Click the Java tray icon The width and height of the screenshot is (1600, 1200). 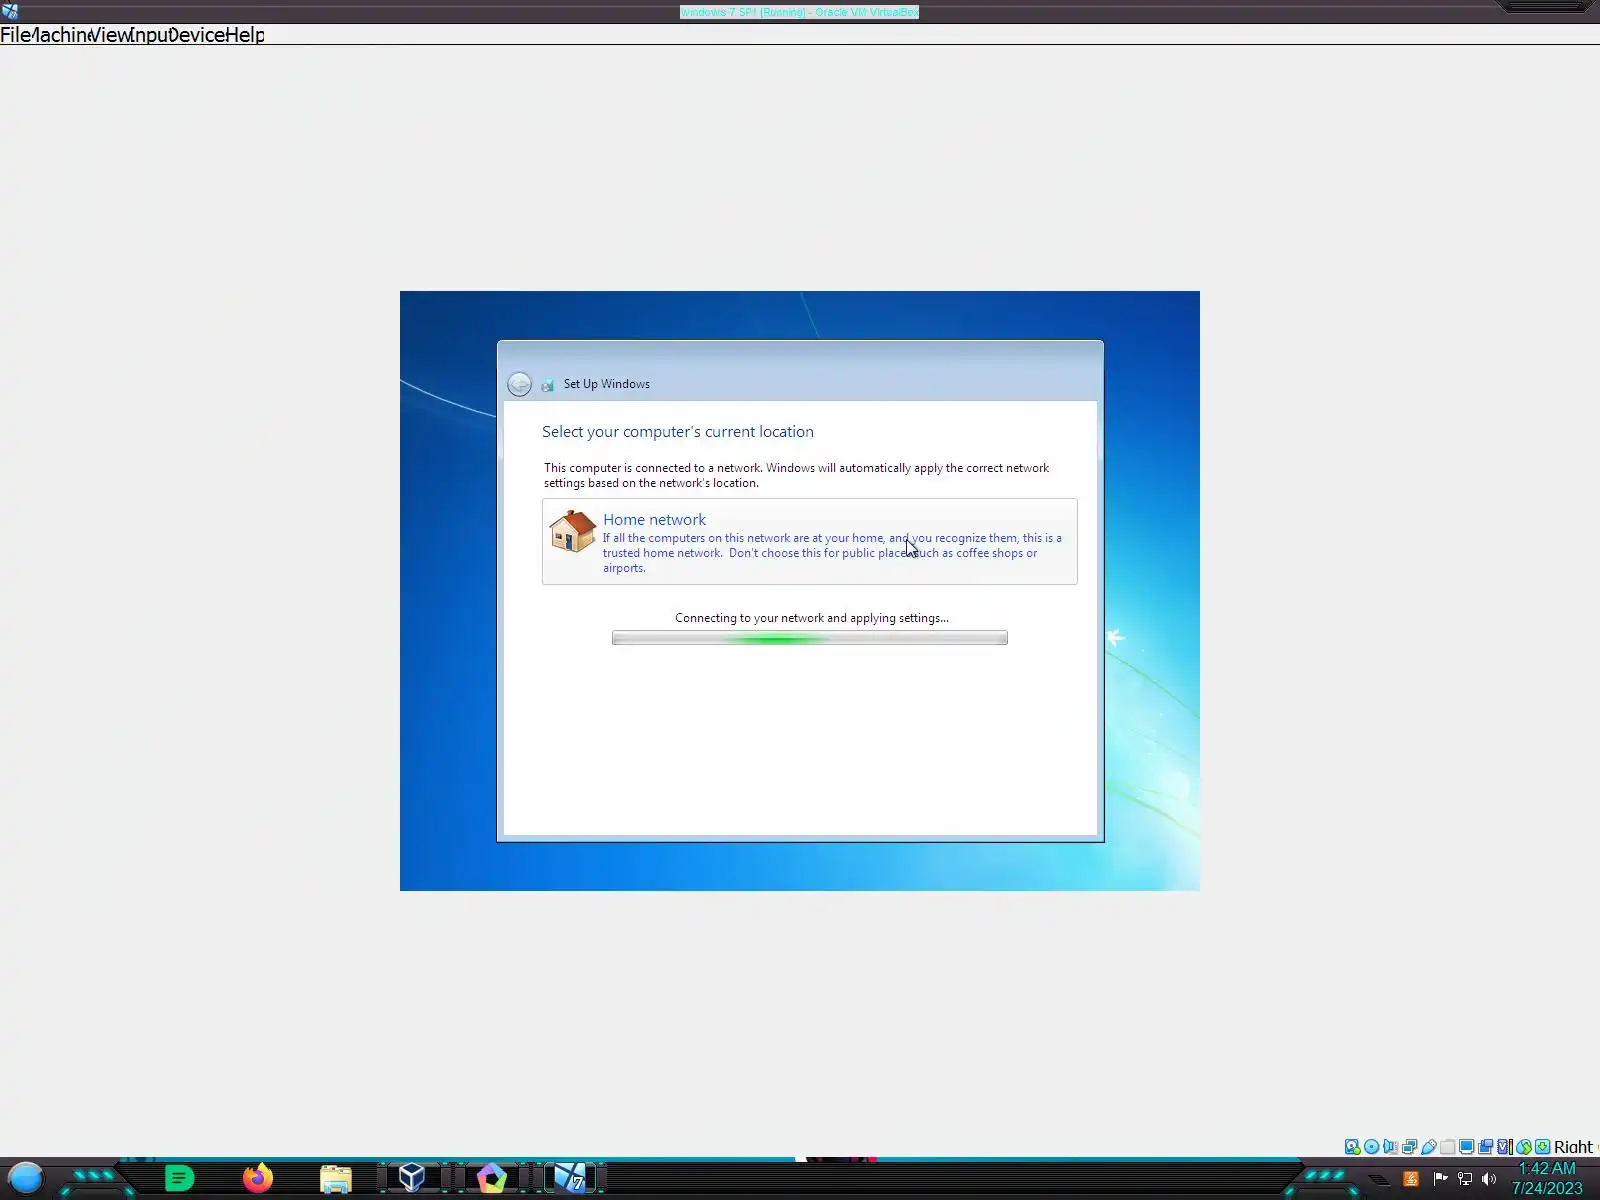(x=1411, y=1179)
